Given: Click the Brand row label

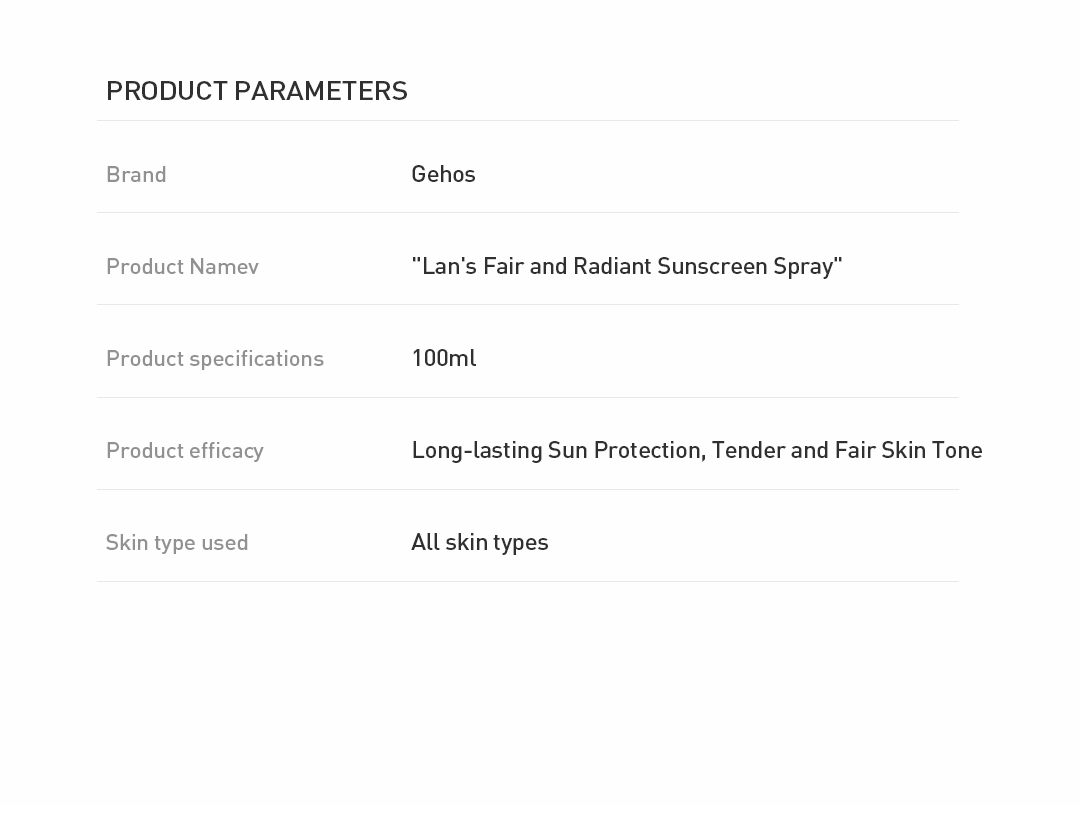Looking at the screenshot, I should coord(136,174).
